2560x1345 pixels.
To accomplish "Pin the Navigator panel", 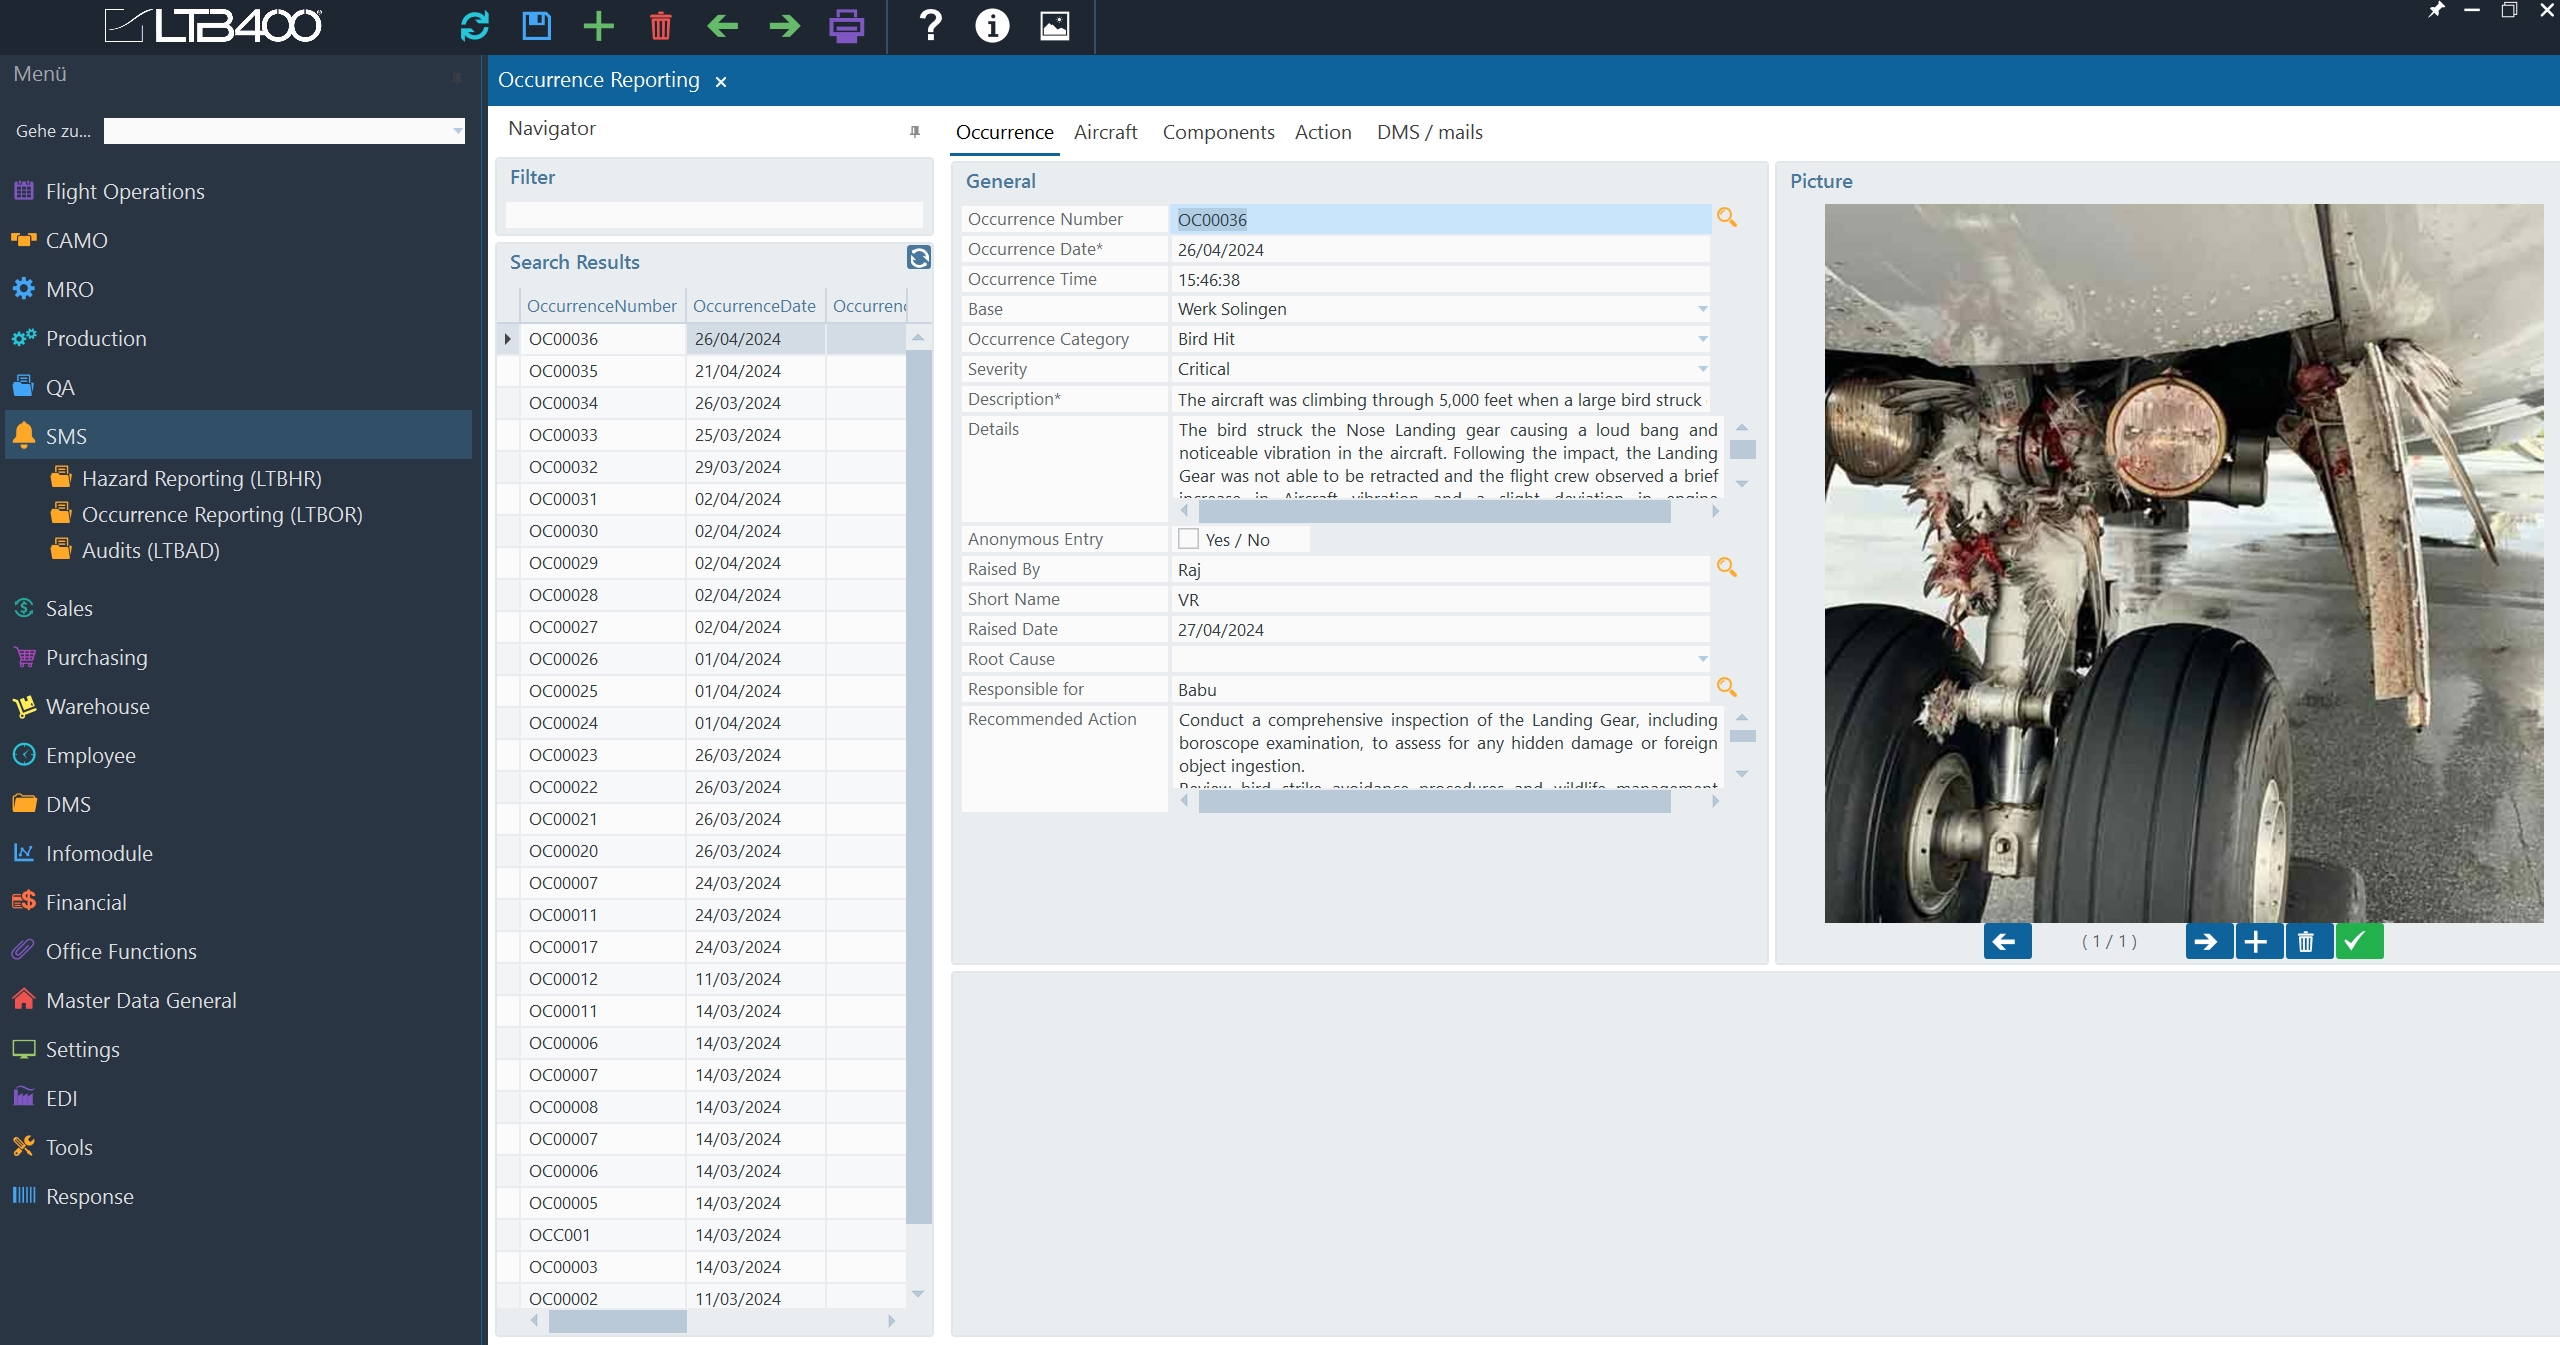I will tap(914, 131).
